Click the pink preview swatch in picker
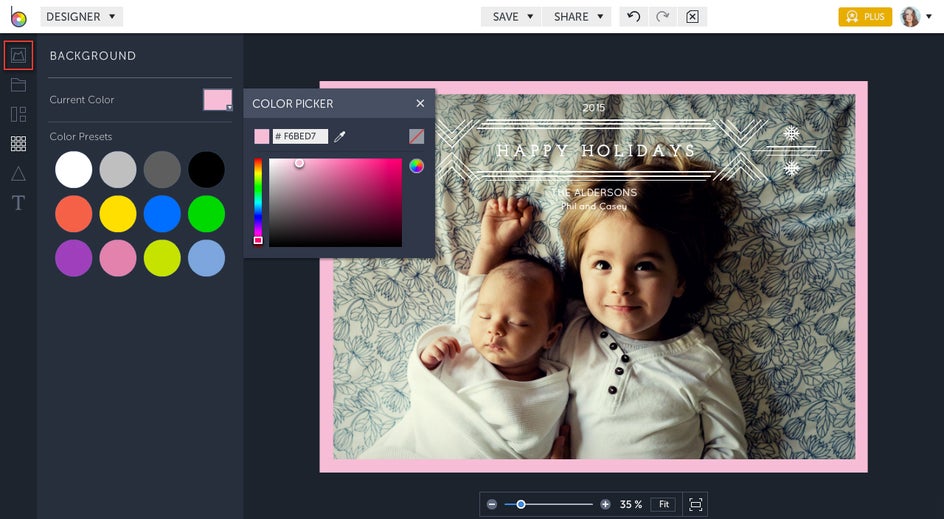944x519 pixels. [x=262, y=137]
